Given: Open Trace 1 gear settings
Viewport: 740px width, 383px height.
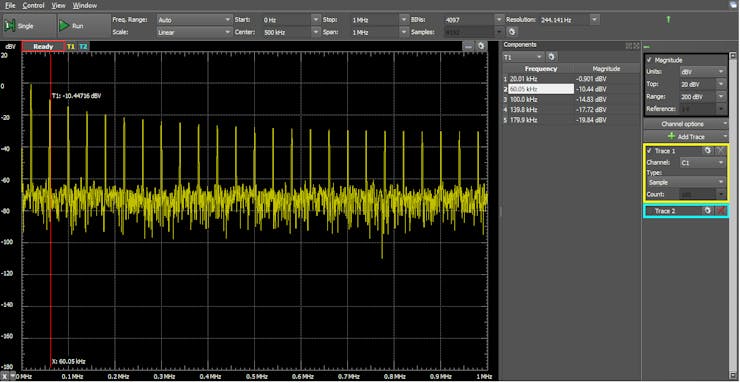Looking at the screenshot, I should pyautogui.click(x=707, y=150).
